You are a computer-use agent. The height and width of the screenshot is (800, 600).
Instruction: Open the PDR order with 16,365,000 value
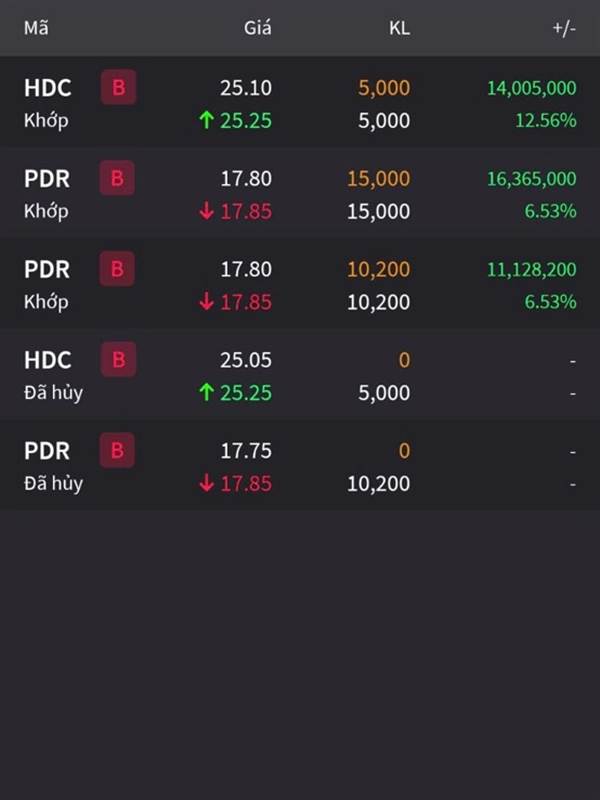300,193
